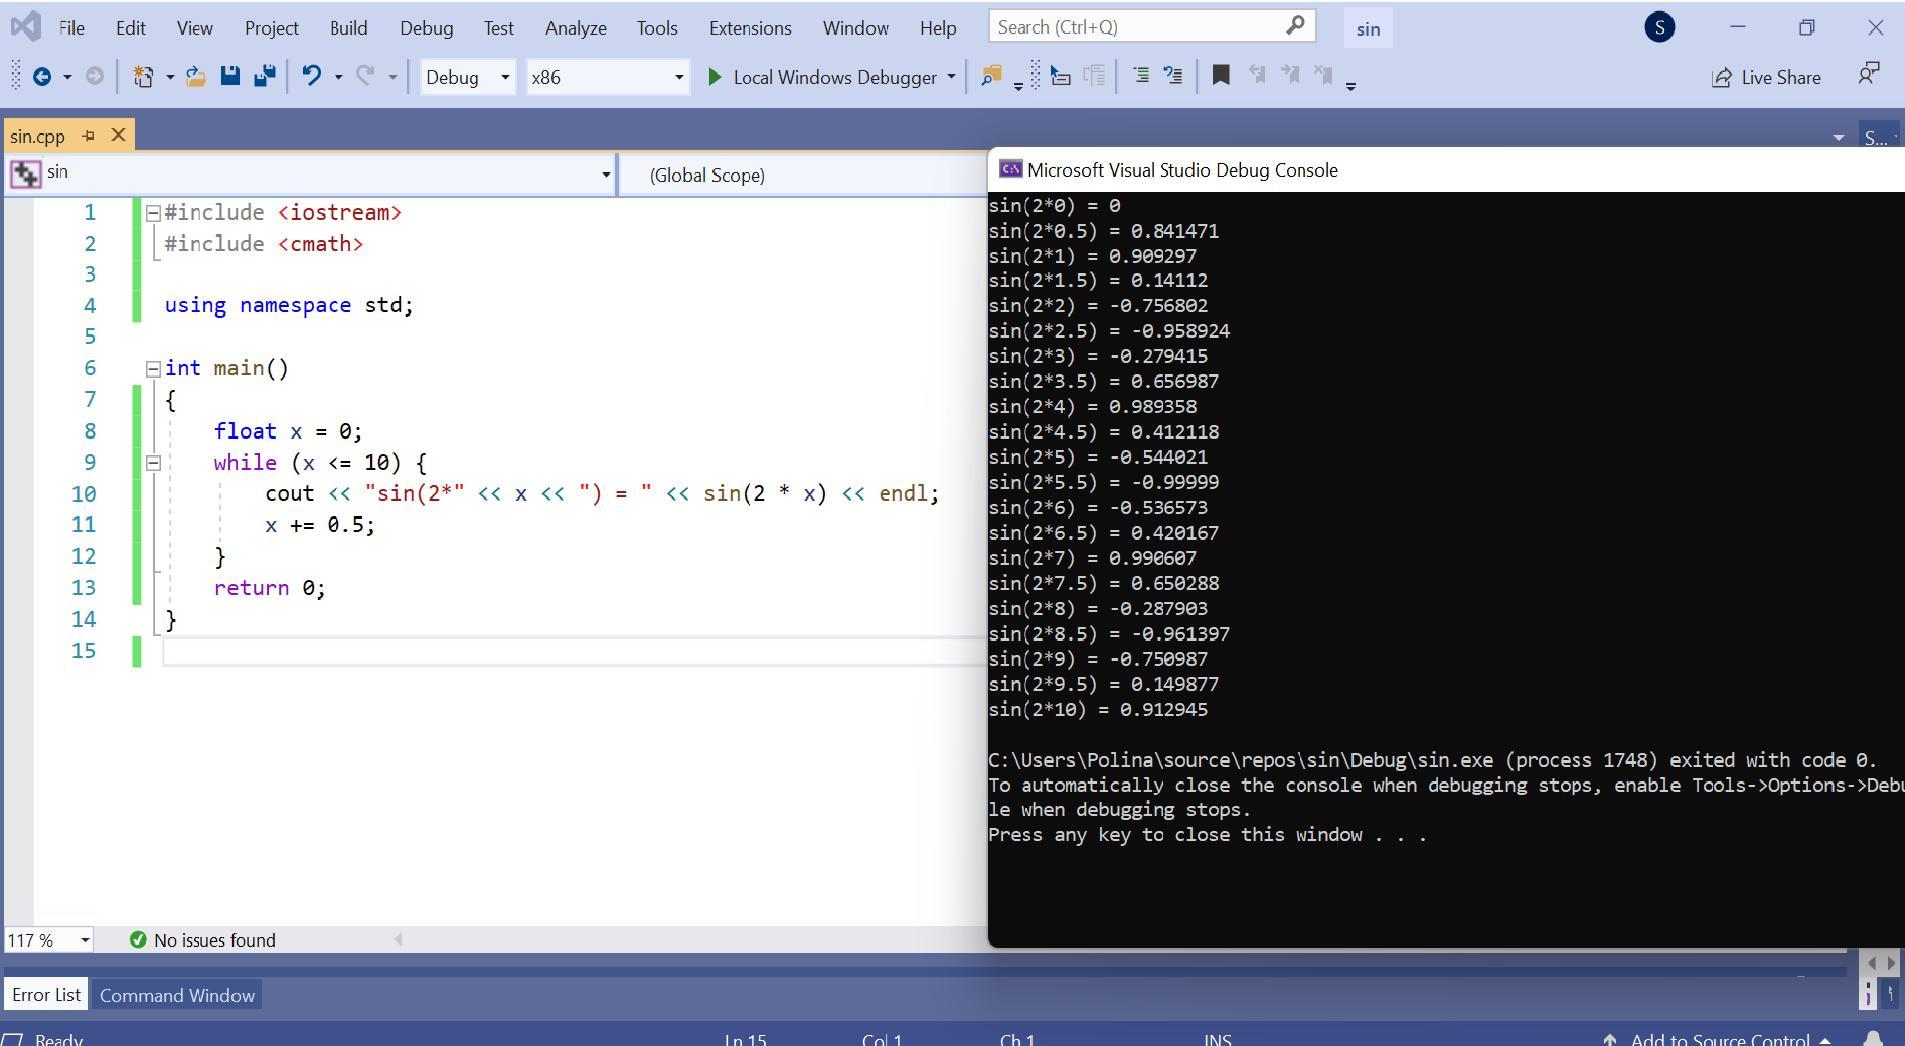Open the 117 % zoom level dropdown
The height and width of the screenshot is (1046, 1905).
click(x=85, y=940)
